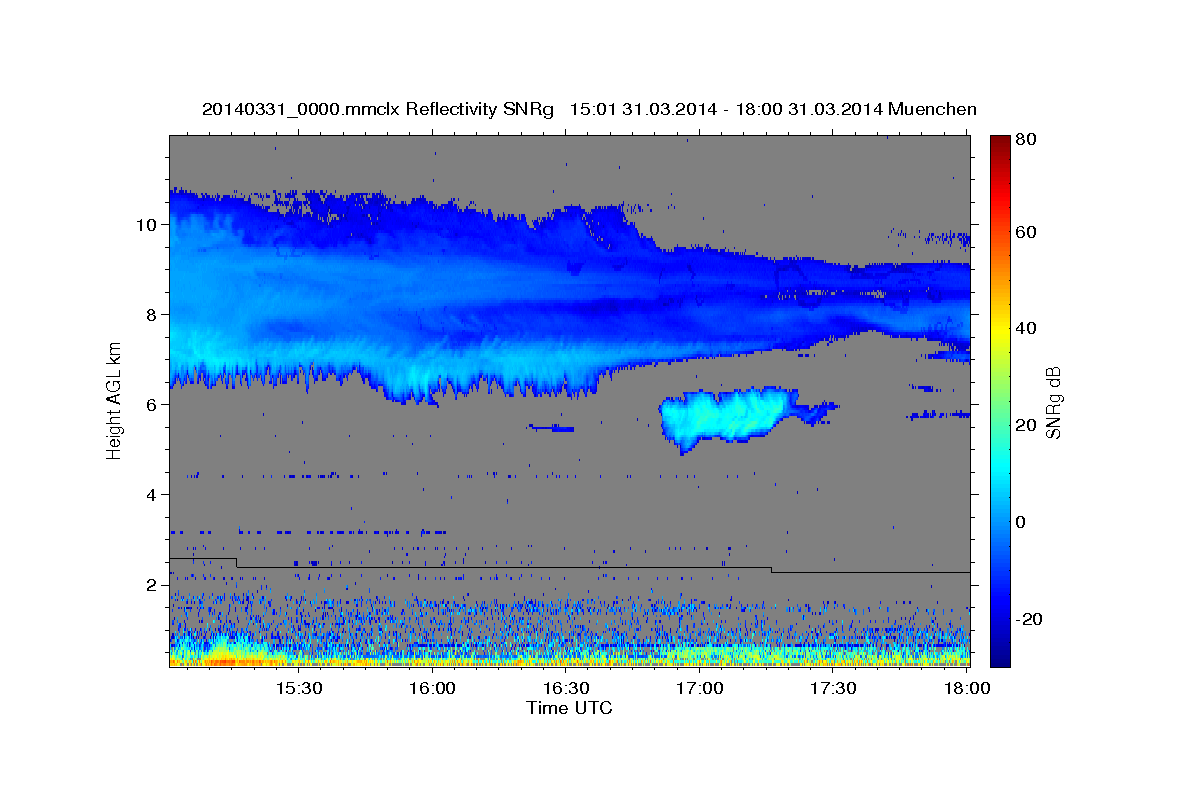Click the "Height AGL km" axis label
The width and height of the screenshot is (1200, 800).
115,400
